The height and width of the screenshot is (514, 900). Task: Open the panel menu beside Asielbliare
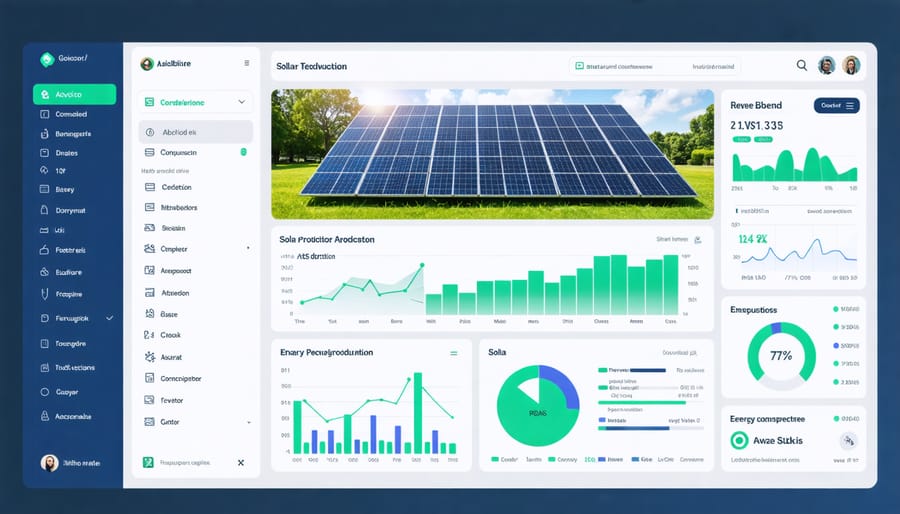click(x=247, y=63)
